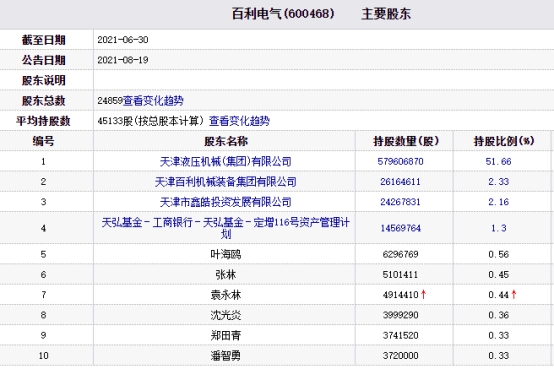Image resolution: width=554 pixels, height=369 pixels.
Task: Open shareholder 天津液压机械(集团)有限公司
Action: click(x=225, y=162)
